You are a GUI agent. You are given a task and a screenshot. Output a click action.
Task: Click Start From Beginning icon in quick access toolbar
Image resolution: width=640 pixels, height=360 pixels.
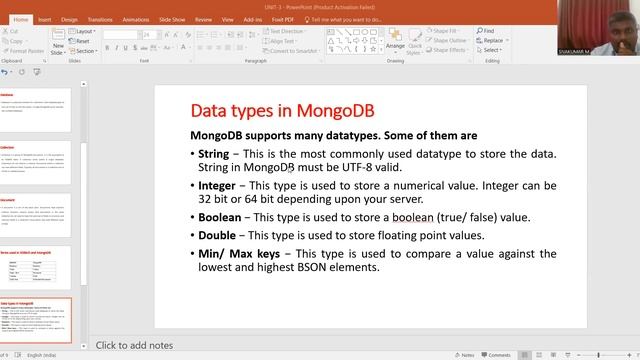coord(37,72)
